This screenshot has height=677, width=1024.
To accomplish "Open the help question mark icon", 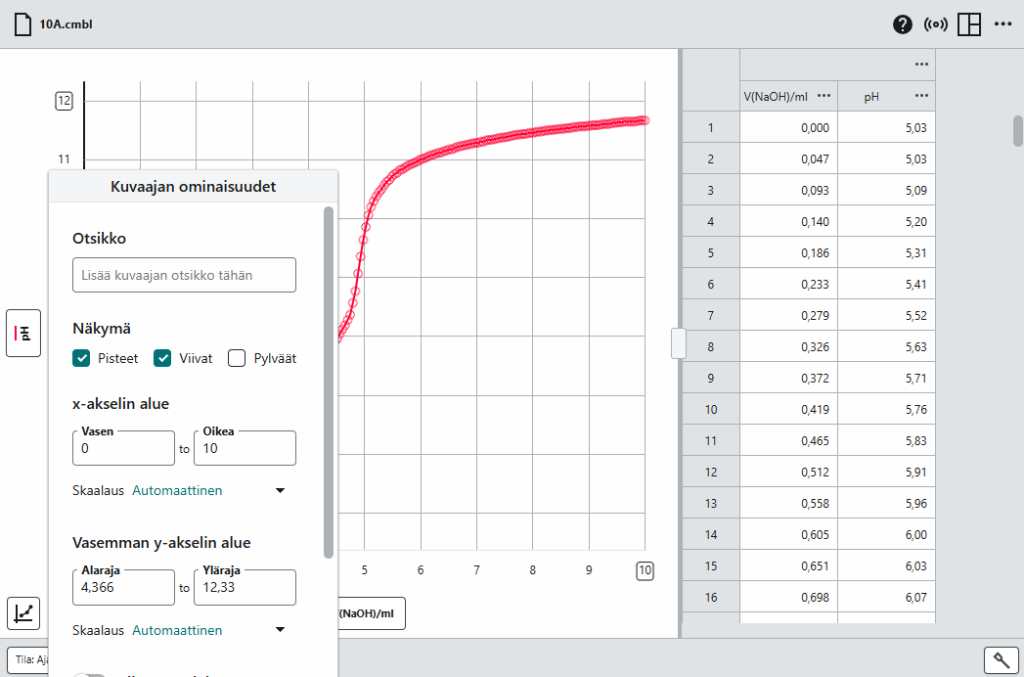I will (x=902, y=24).
